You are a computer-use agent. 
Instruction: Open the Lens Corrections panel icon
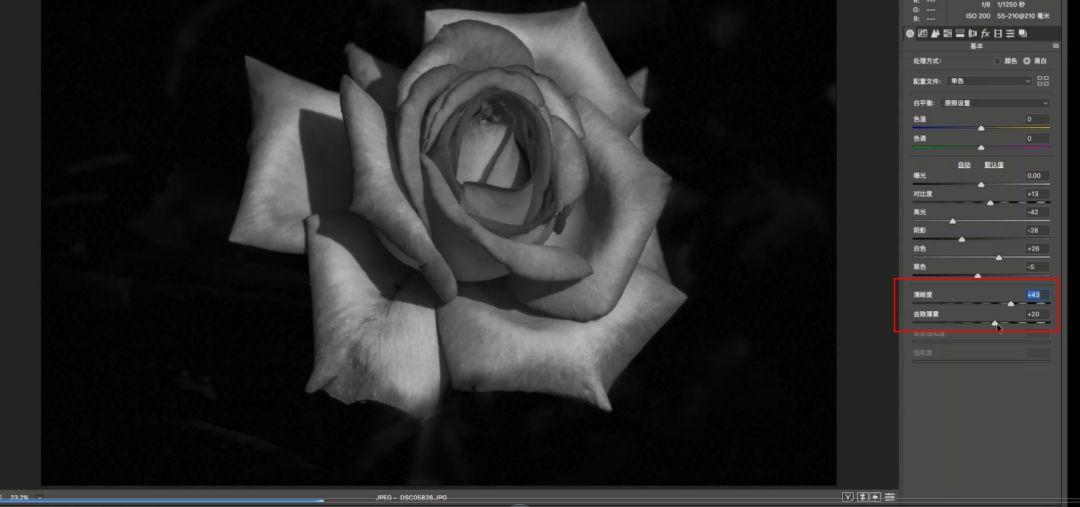tap(973, 33)
